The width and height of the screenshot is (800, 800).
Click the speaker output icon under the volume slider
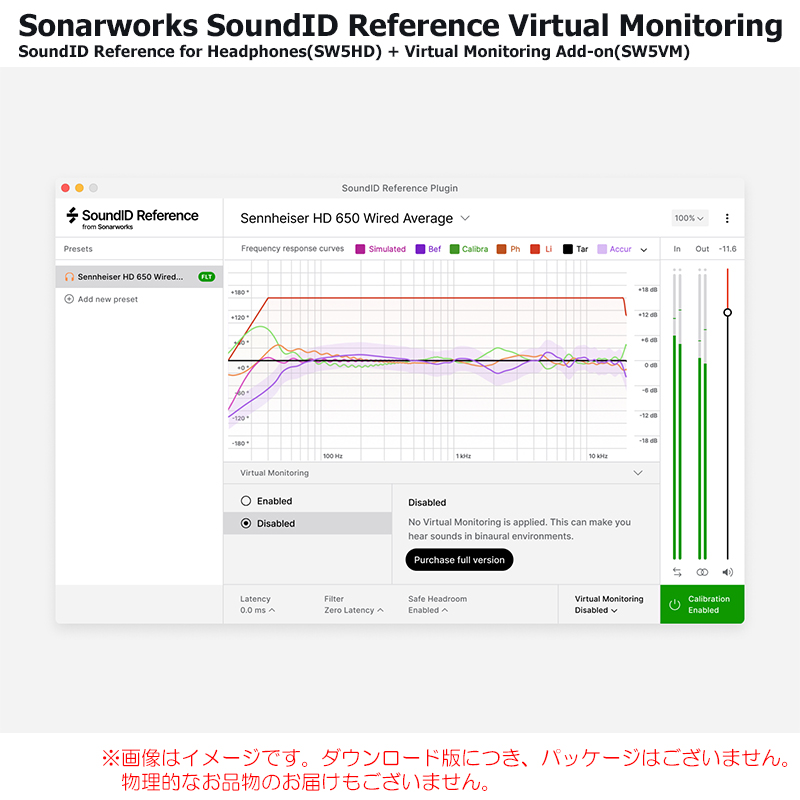(727, 572)
